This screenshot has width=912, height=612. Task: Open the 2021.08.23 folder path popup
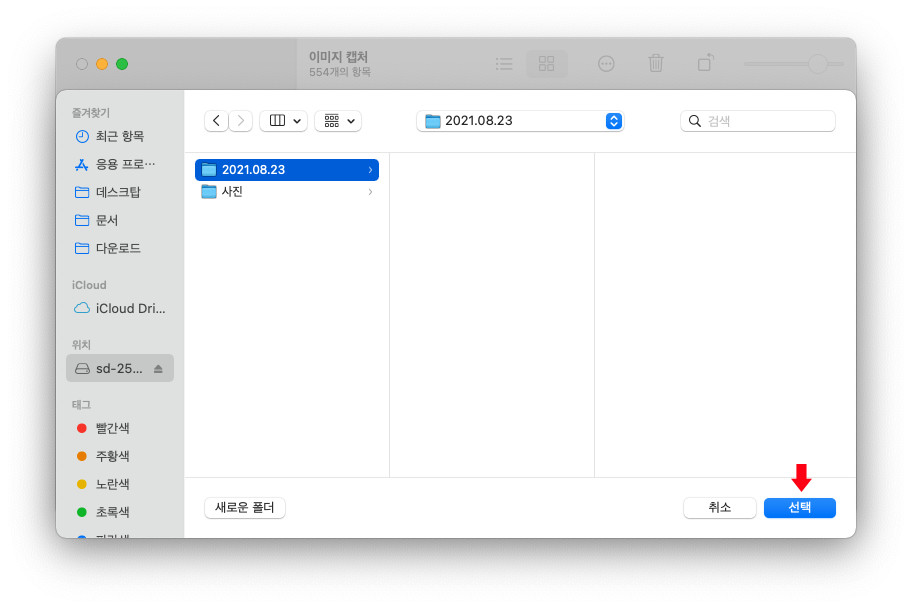click(x=520, y=121)
